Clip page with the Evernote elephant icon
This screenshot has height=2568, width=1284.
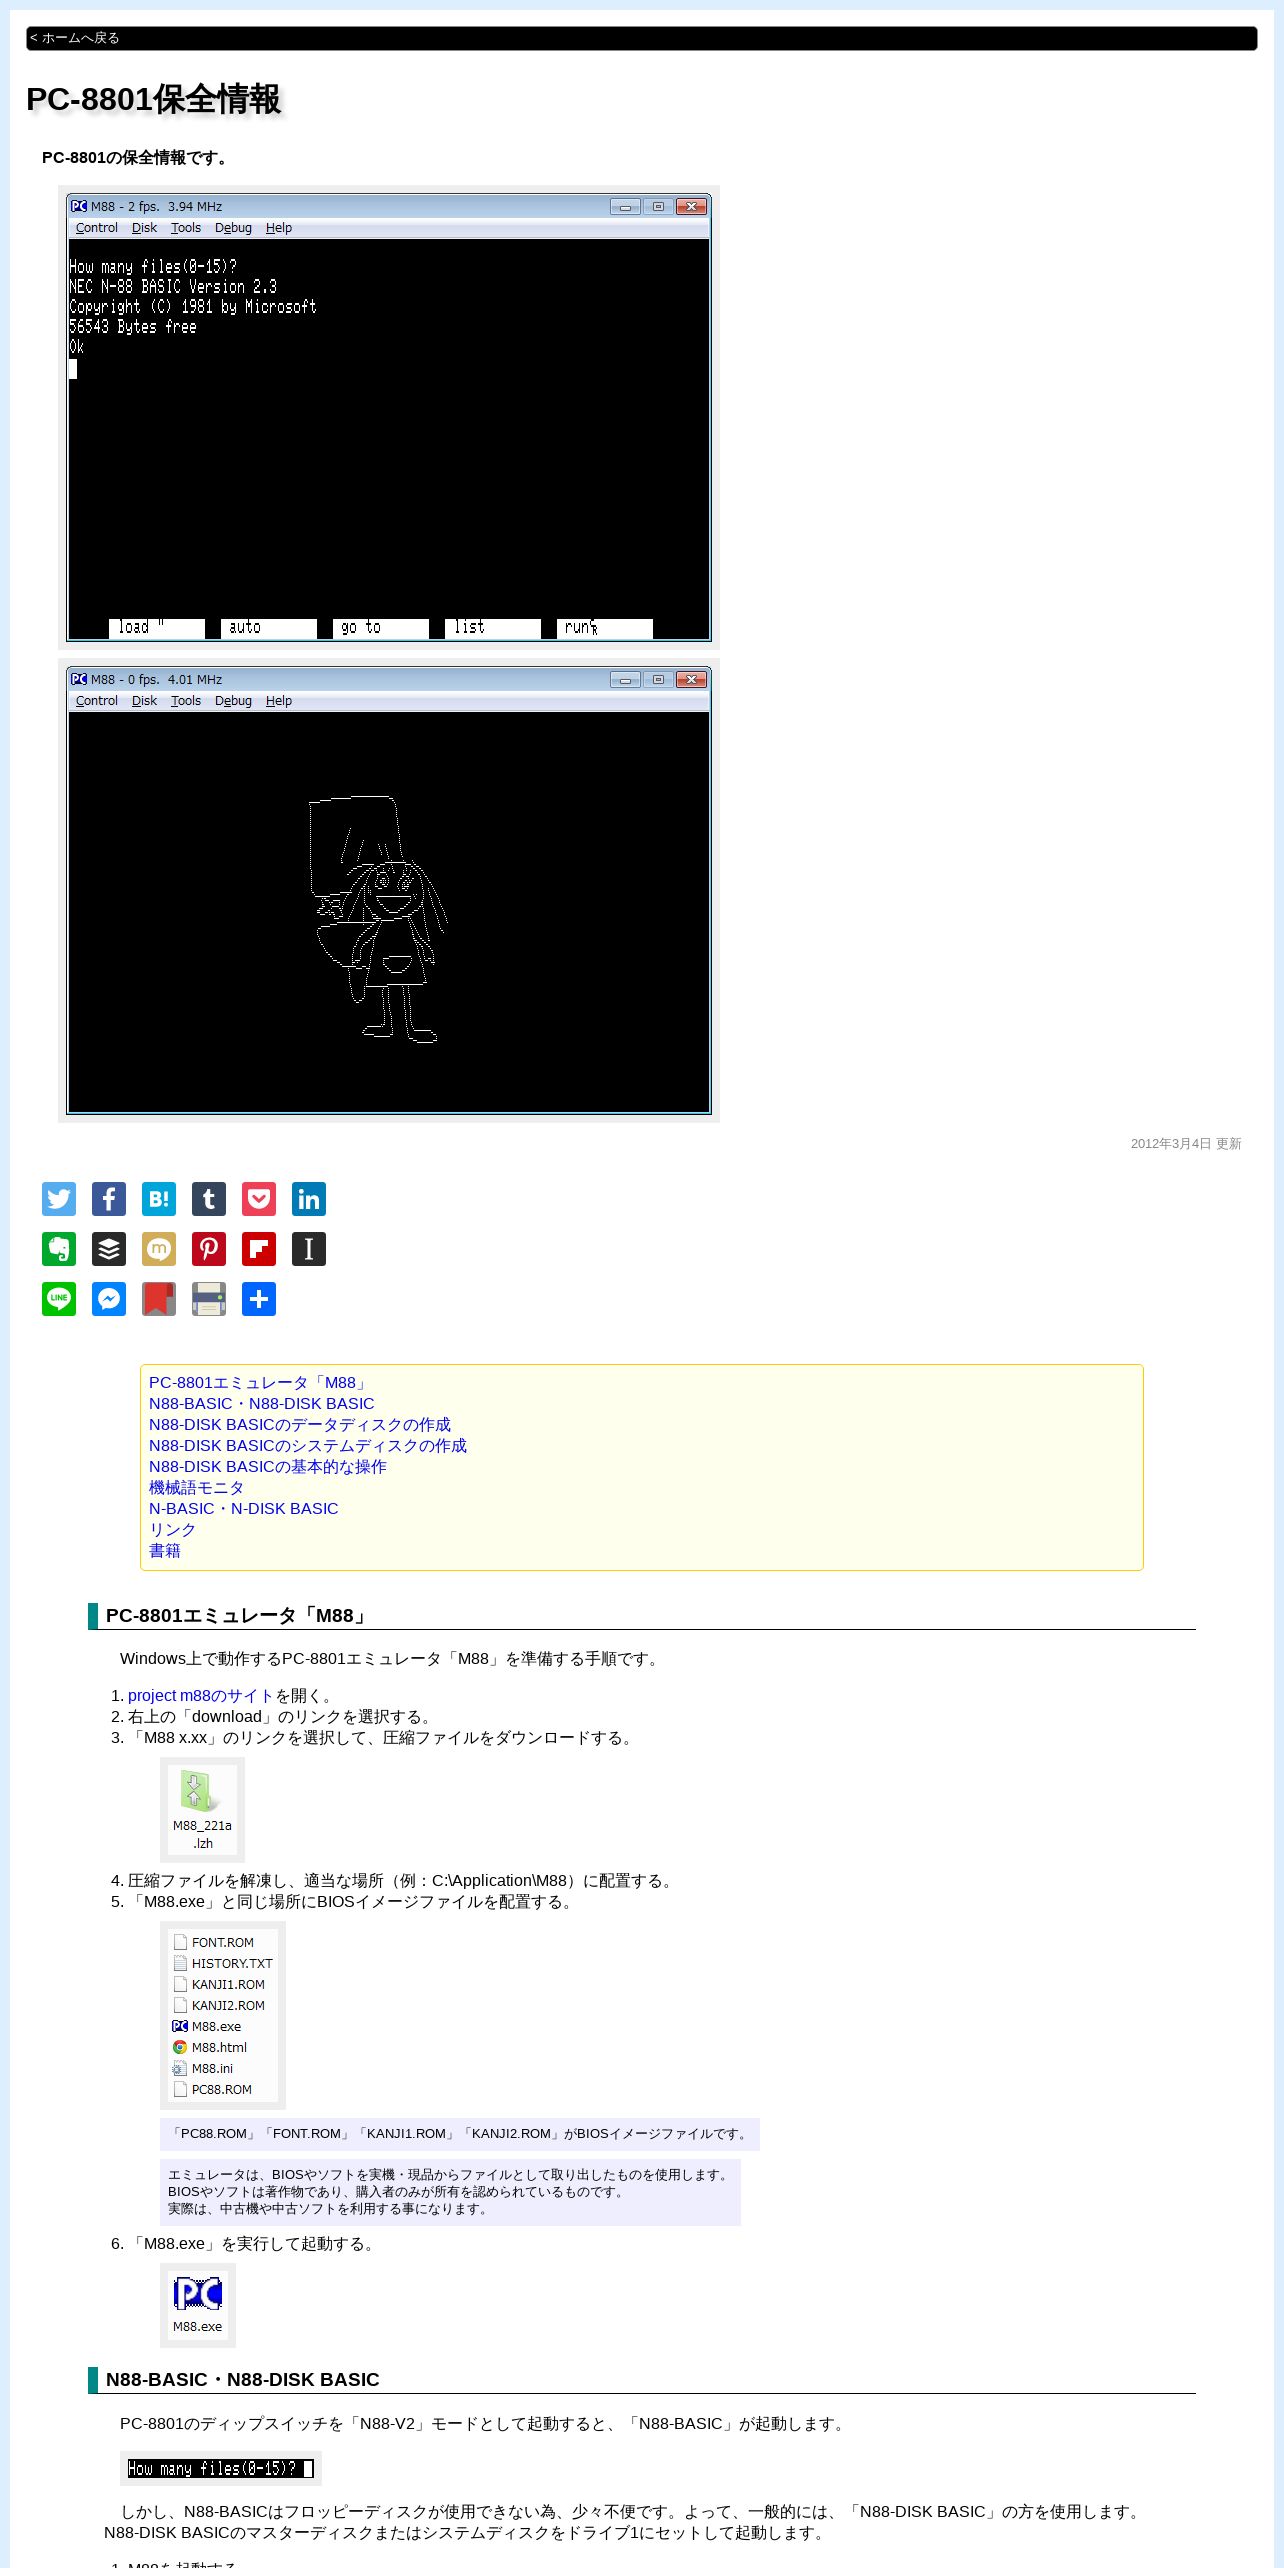tap(59, 1249)
